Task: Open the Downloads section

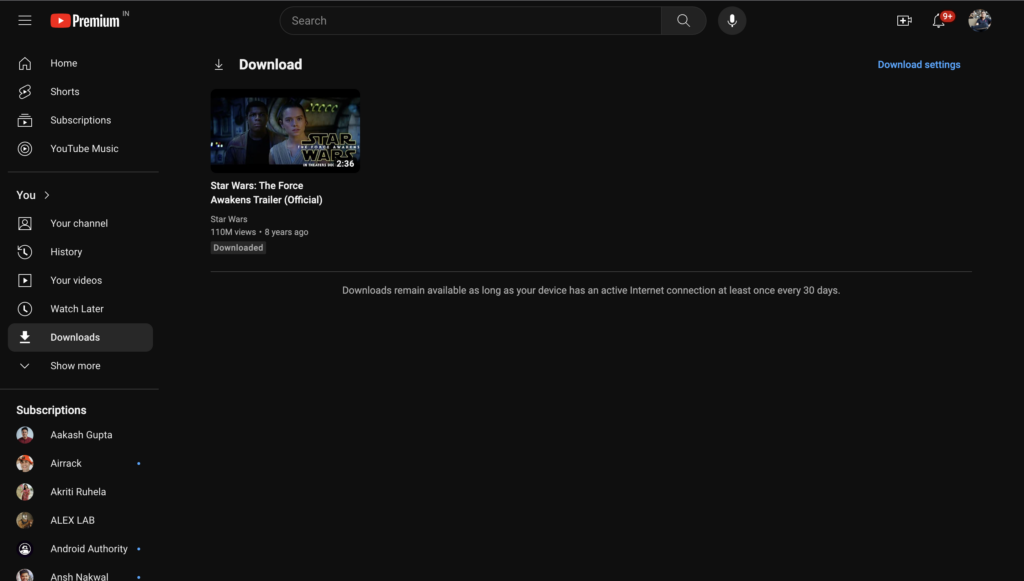Action: (73, 337)
